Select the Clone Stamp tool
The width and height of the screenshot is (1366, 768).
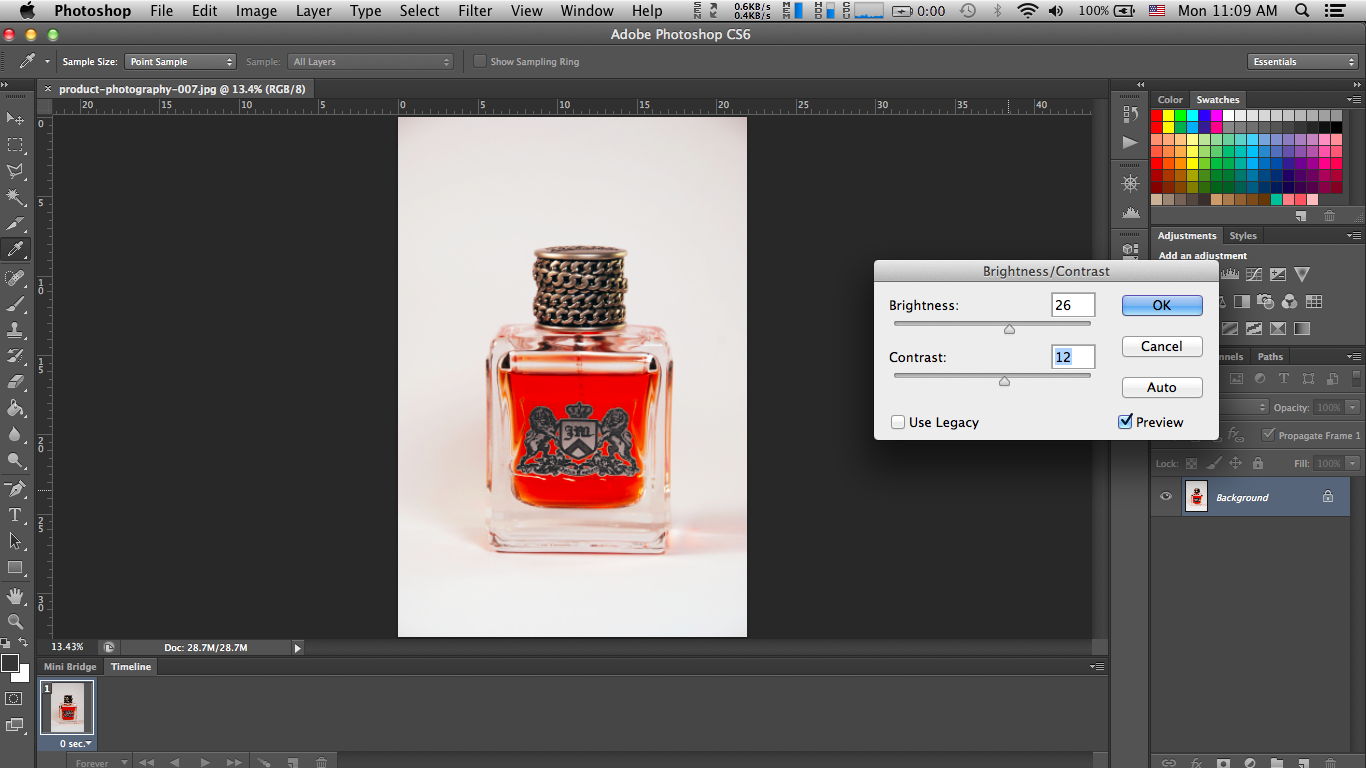[15, 329]
